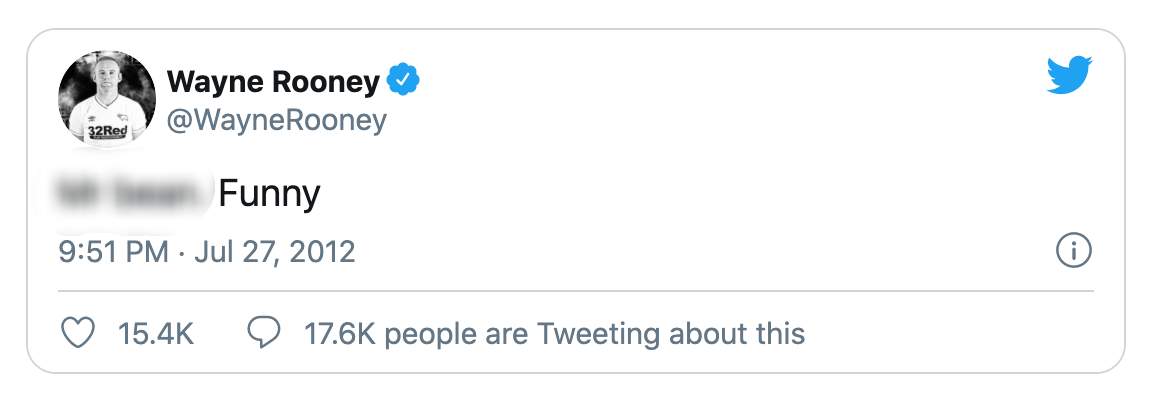Image resolution: width=1158 pixels, height=412 pixels.
Task: Open "people are Tweeting about this" link
Action: coord(595,333)
